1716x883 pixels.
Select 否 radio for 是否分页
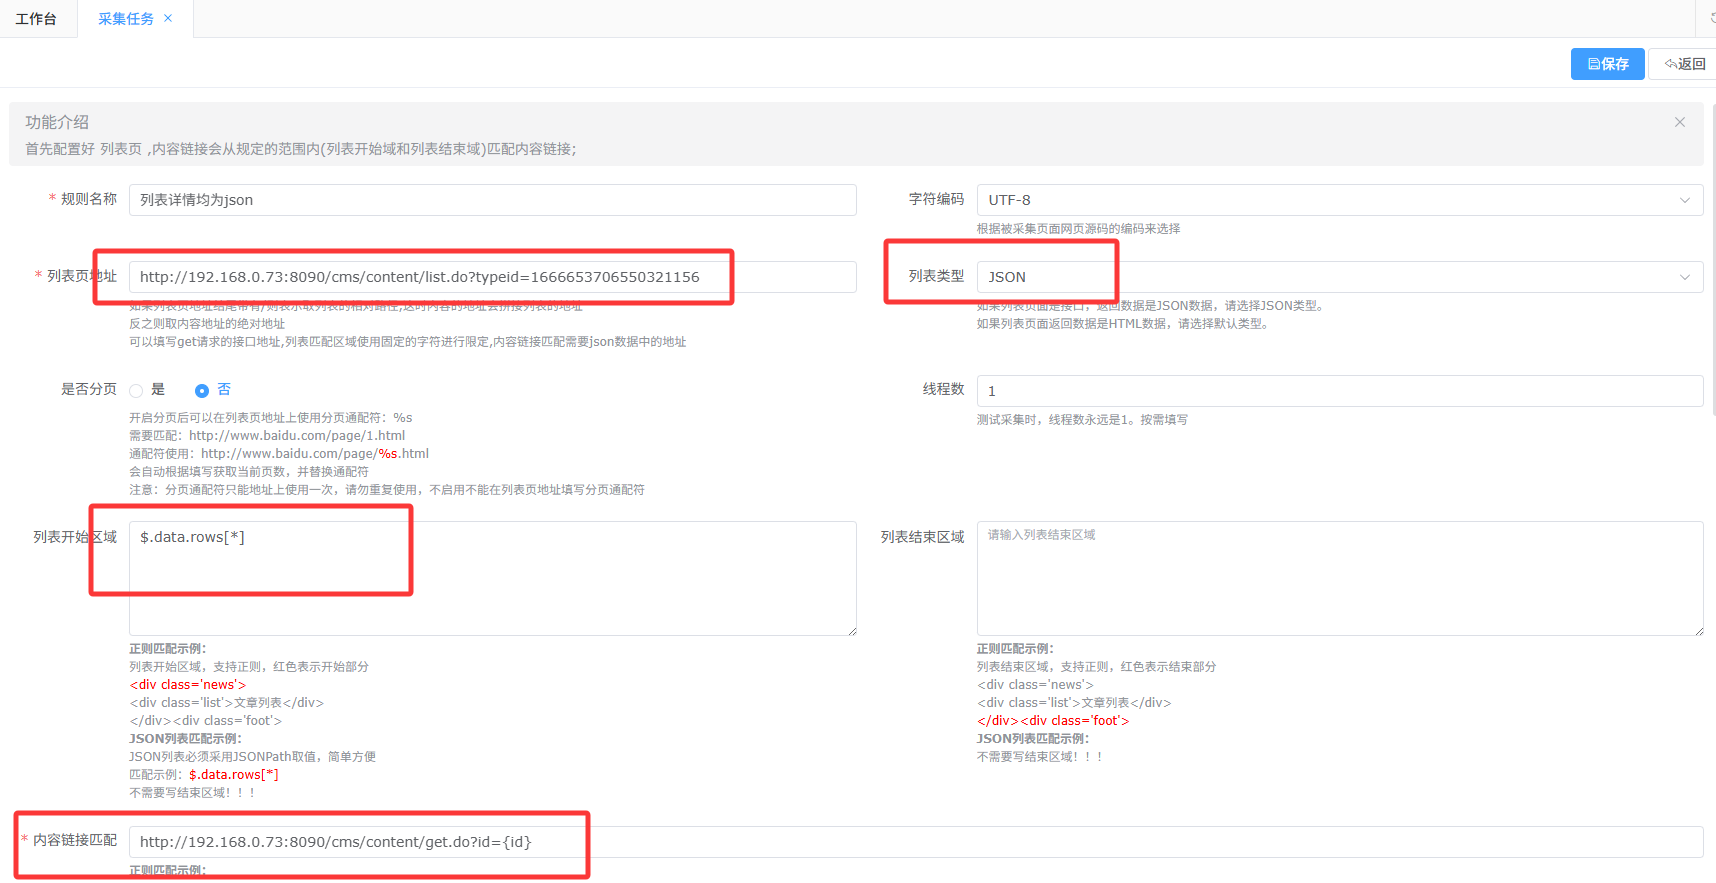(202, 391)
